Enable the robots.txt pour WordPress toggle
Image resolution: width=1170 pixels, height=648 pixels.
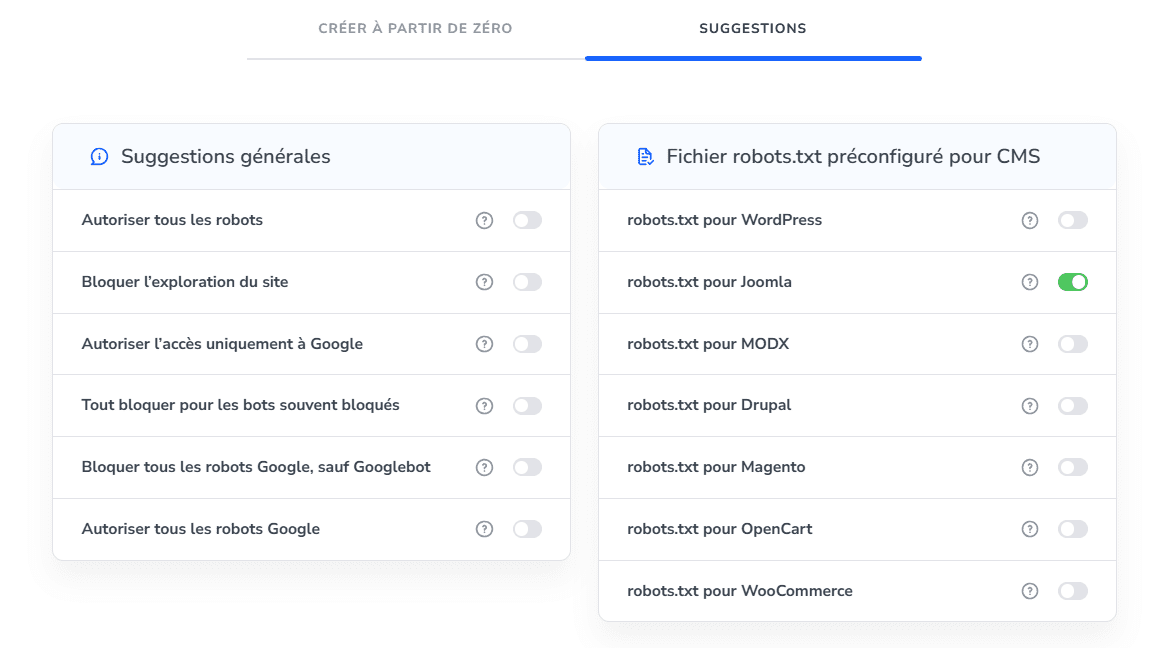1073,220
